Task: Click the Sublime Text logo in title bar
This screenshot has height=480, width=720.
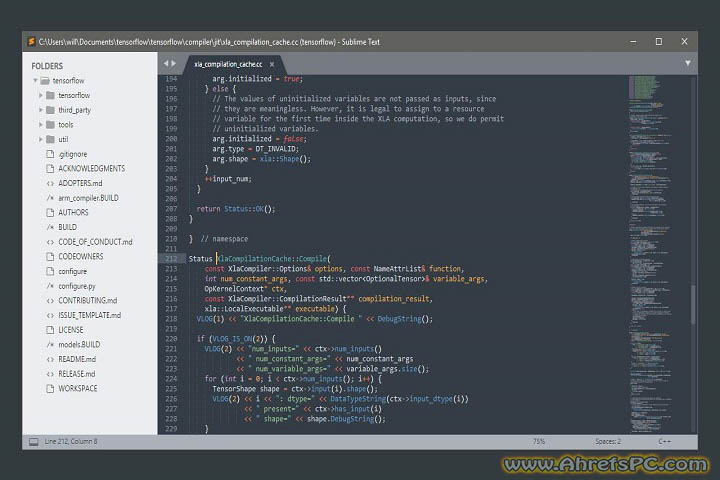Action: point(31,42)
